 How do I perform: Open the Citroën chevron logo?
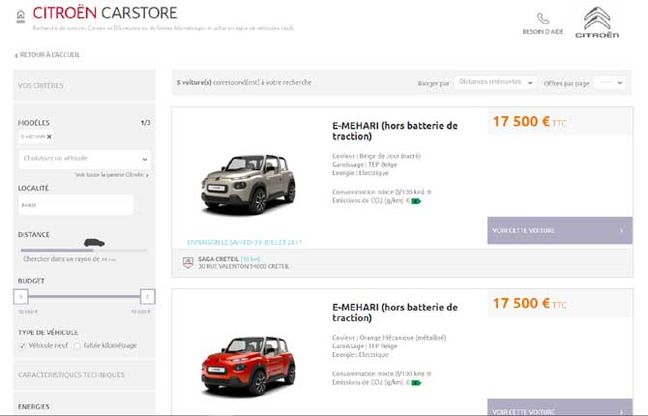[x=597, y=23]
